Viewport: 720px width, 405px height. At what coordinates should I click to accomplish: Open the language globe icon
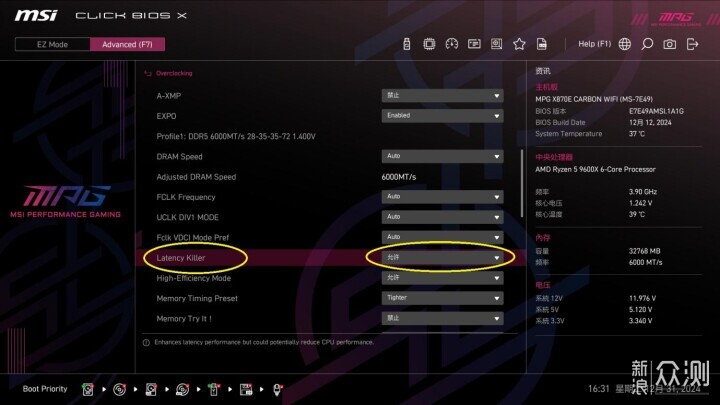(624, 44)
